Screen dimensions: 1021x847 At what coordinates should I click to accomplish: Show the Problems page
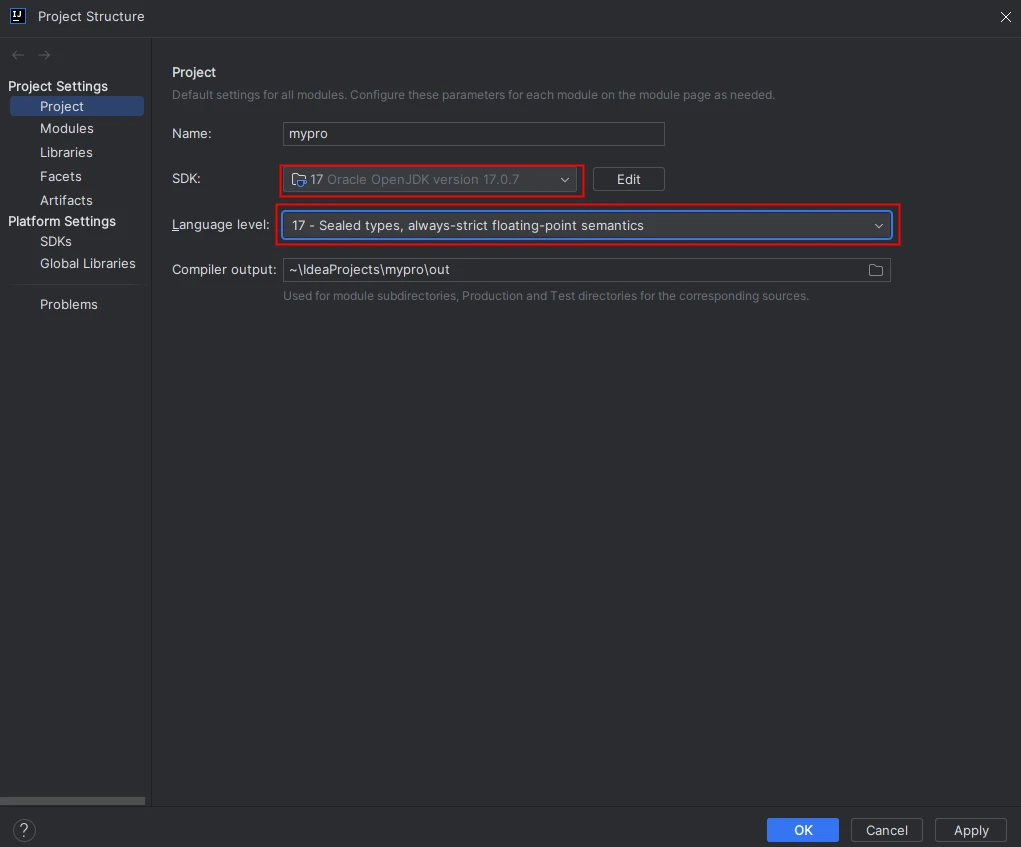[69, 305]
